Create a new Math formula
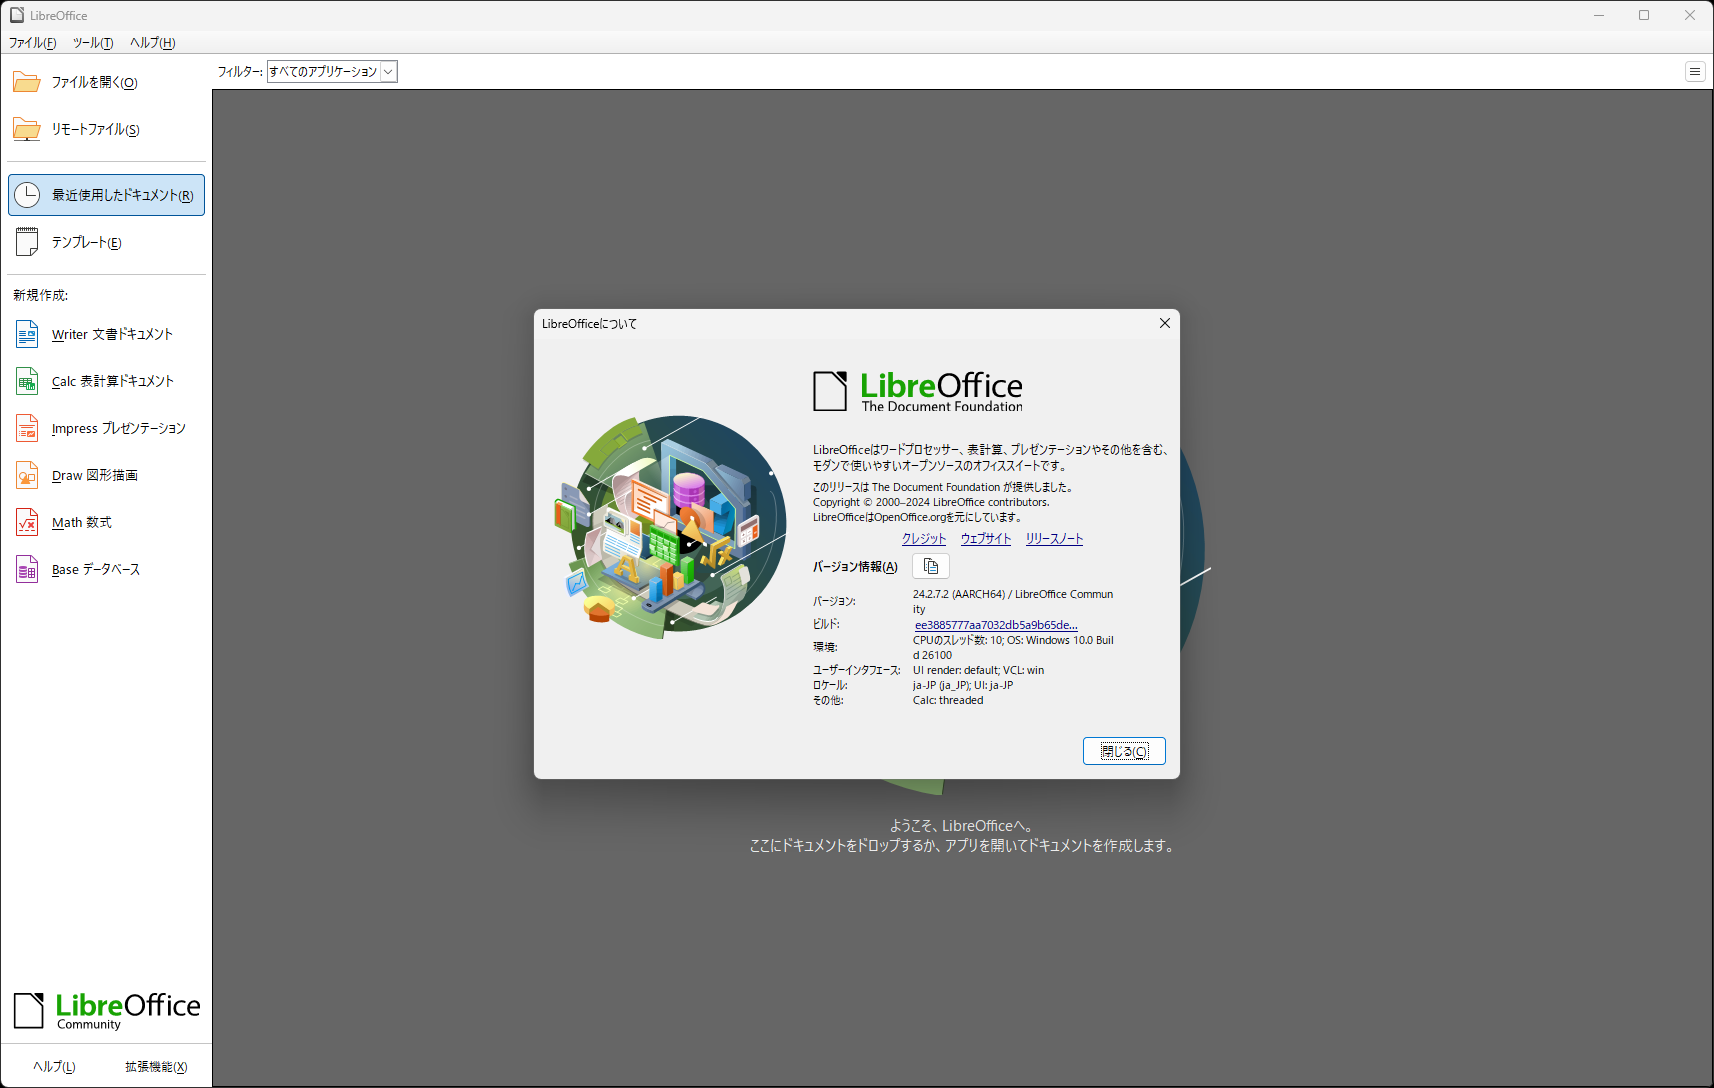This screenshot has width=1714, height=1088. (x=77, y=522)
